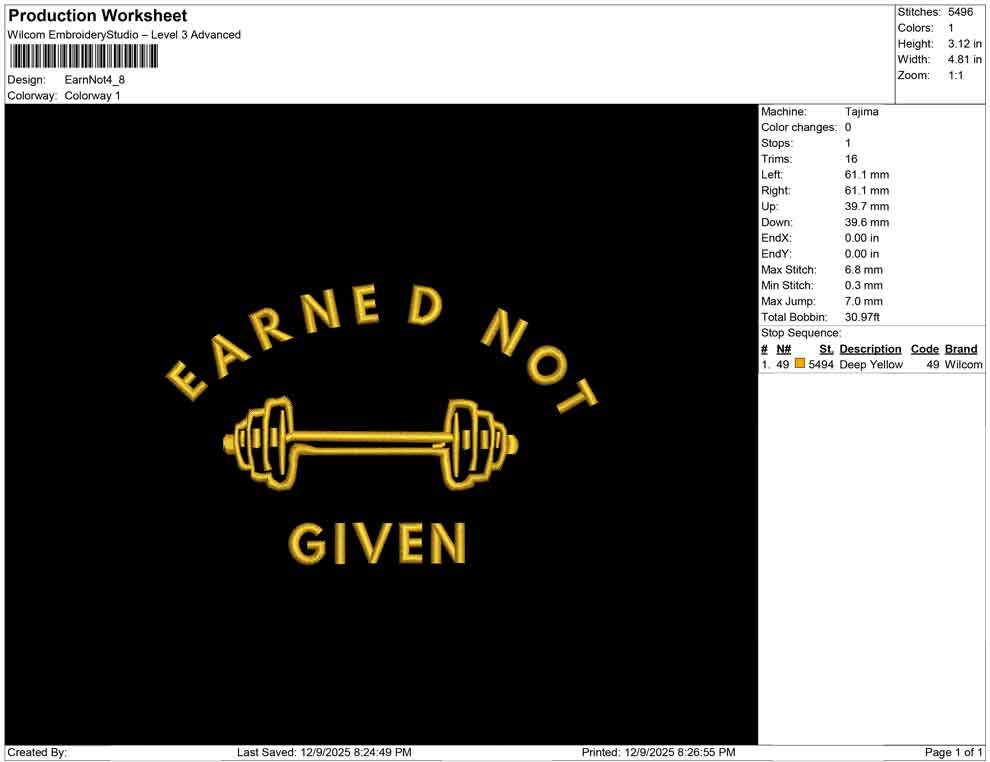Select the 'Colorway 1' label
Screen dimensions: 990x762
(x=94, y=96)
